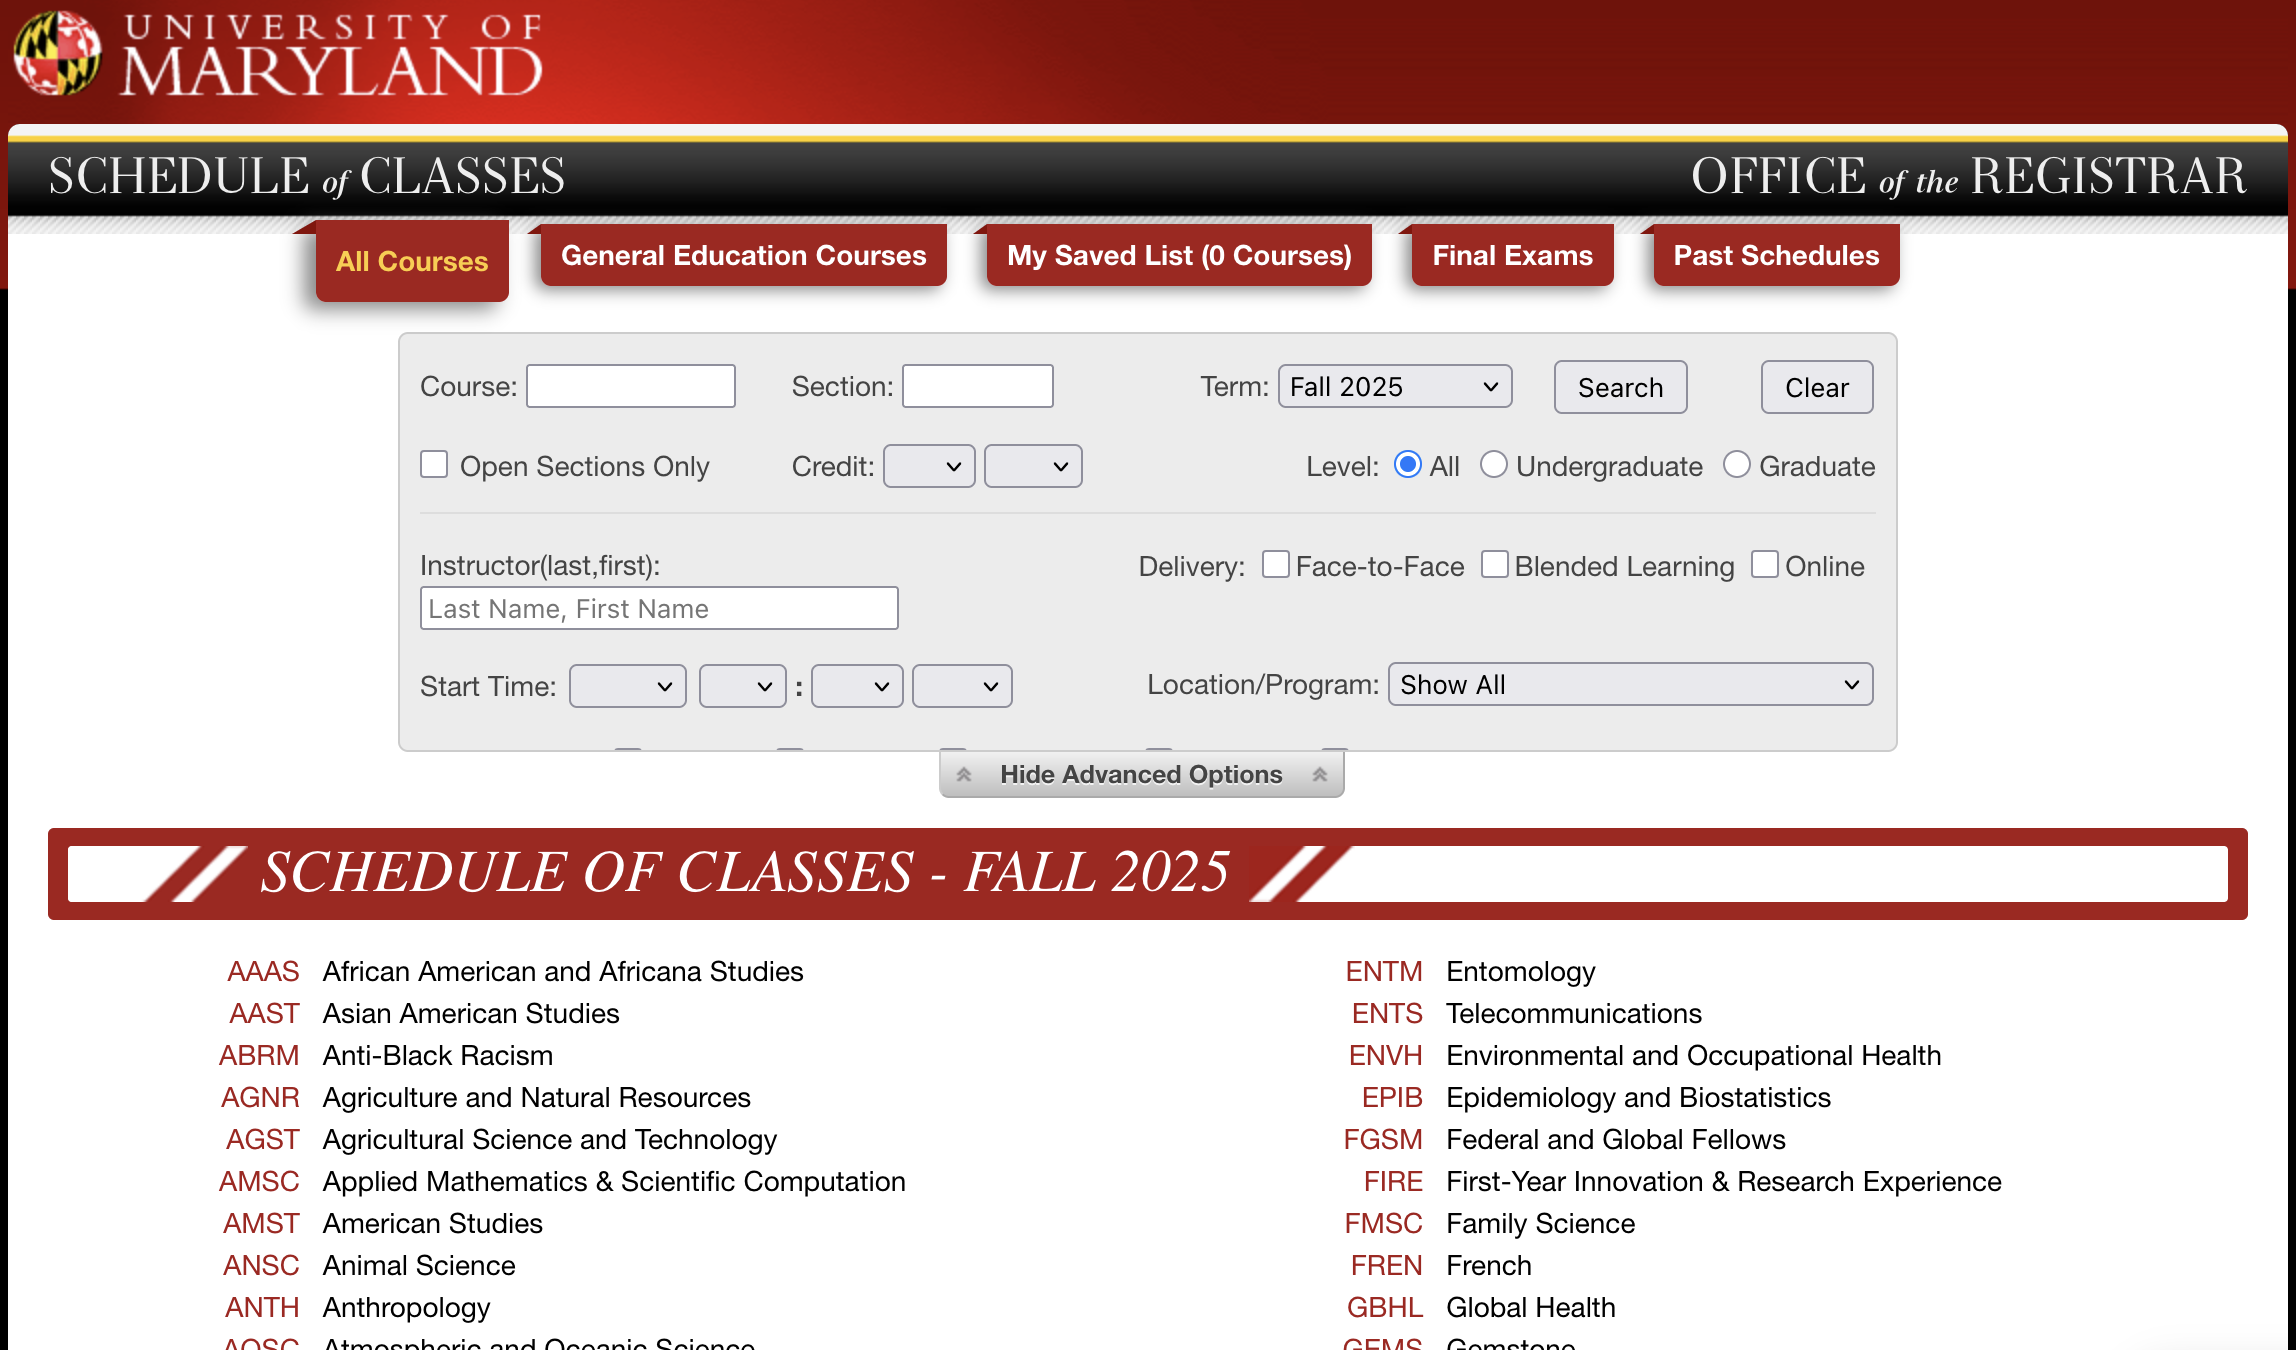
Task: Click the left chevron beside Hide Advanced Options
Action: pos(964,775)
